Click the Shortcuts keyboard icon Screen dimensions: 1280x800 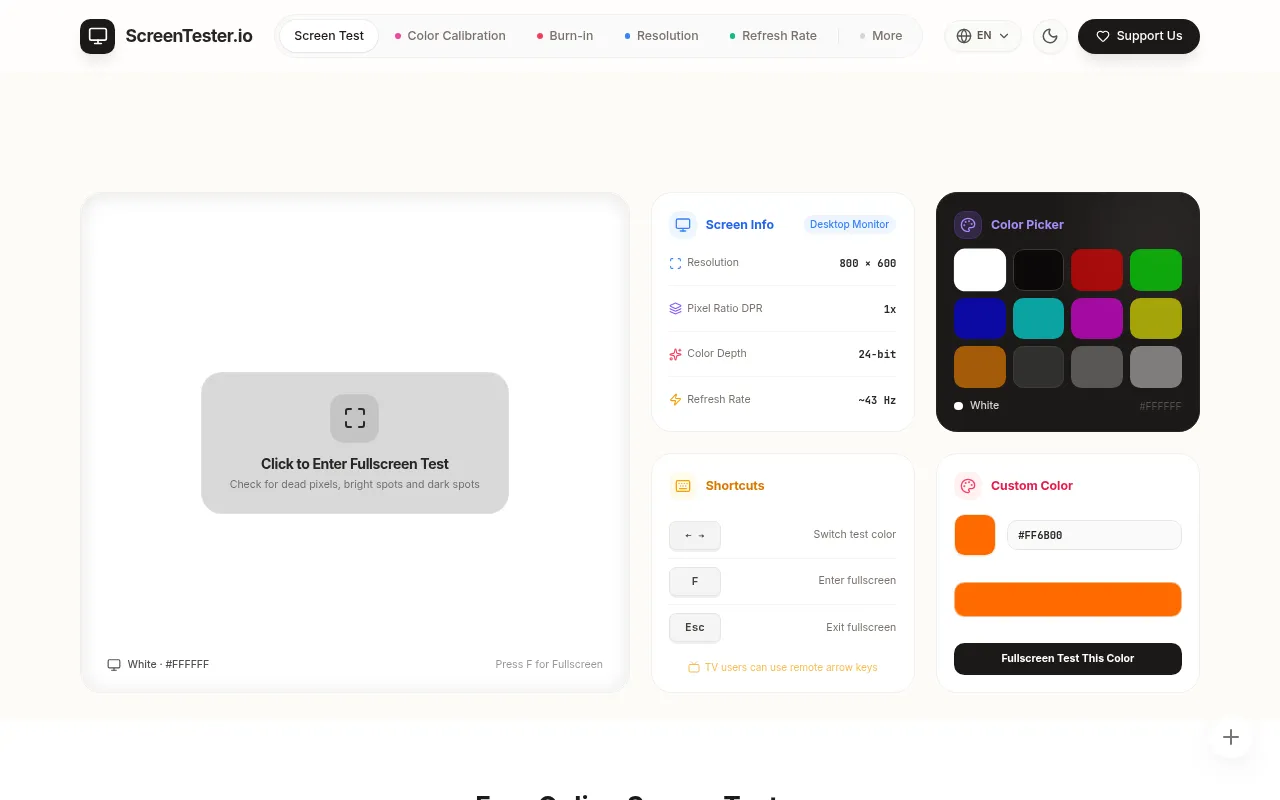(x=683, y=486)
